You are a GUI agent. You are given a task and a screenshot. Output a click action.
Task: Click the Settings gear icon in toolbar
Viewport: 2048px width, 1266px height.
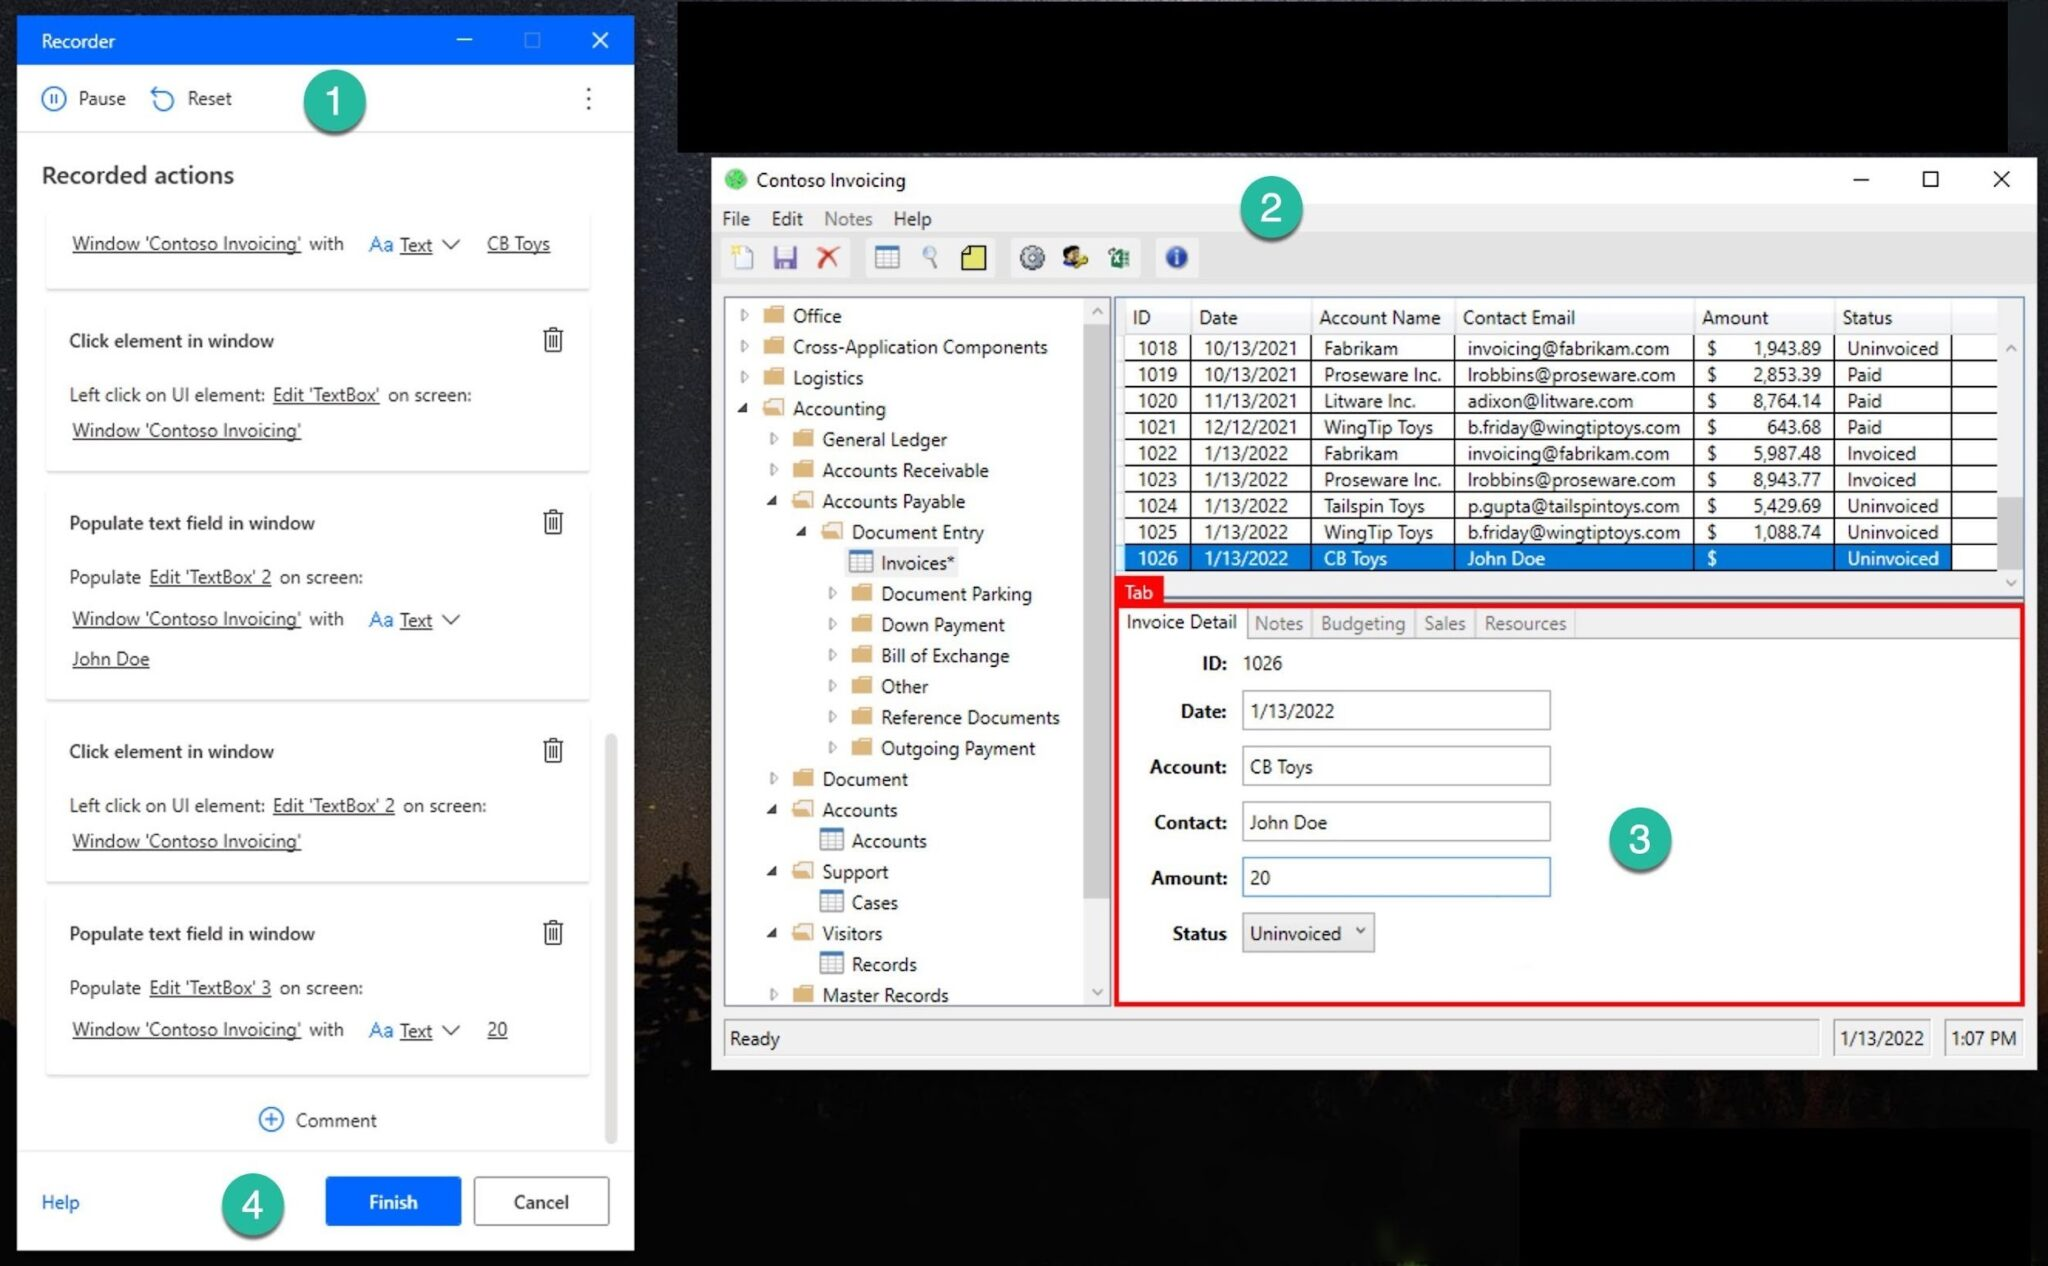(x=1033, y=259)
